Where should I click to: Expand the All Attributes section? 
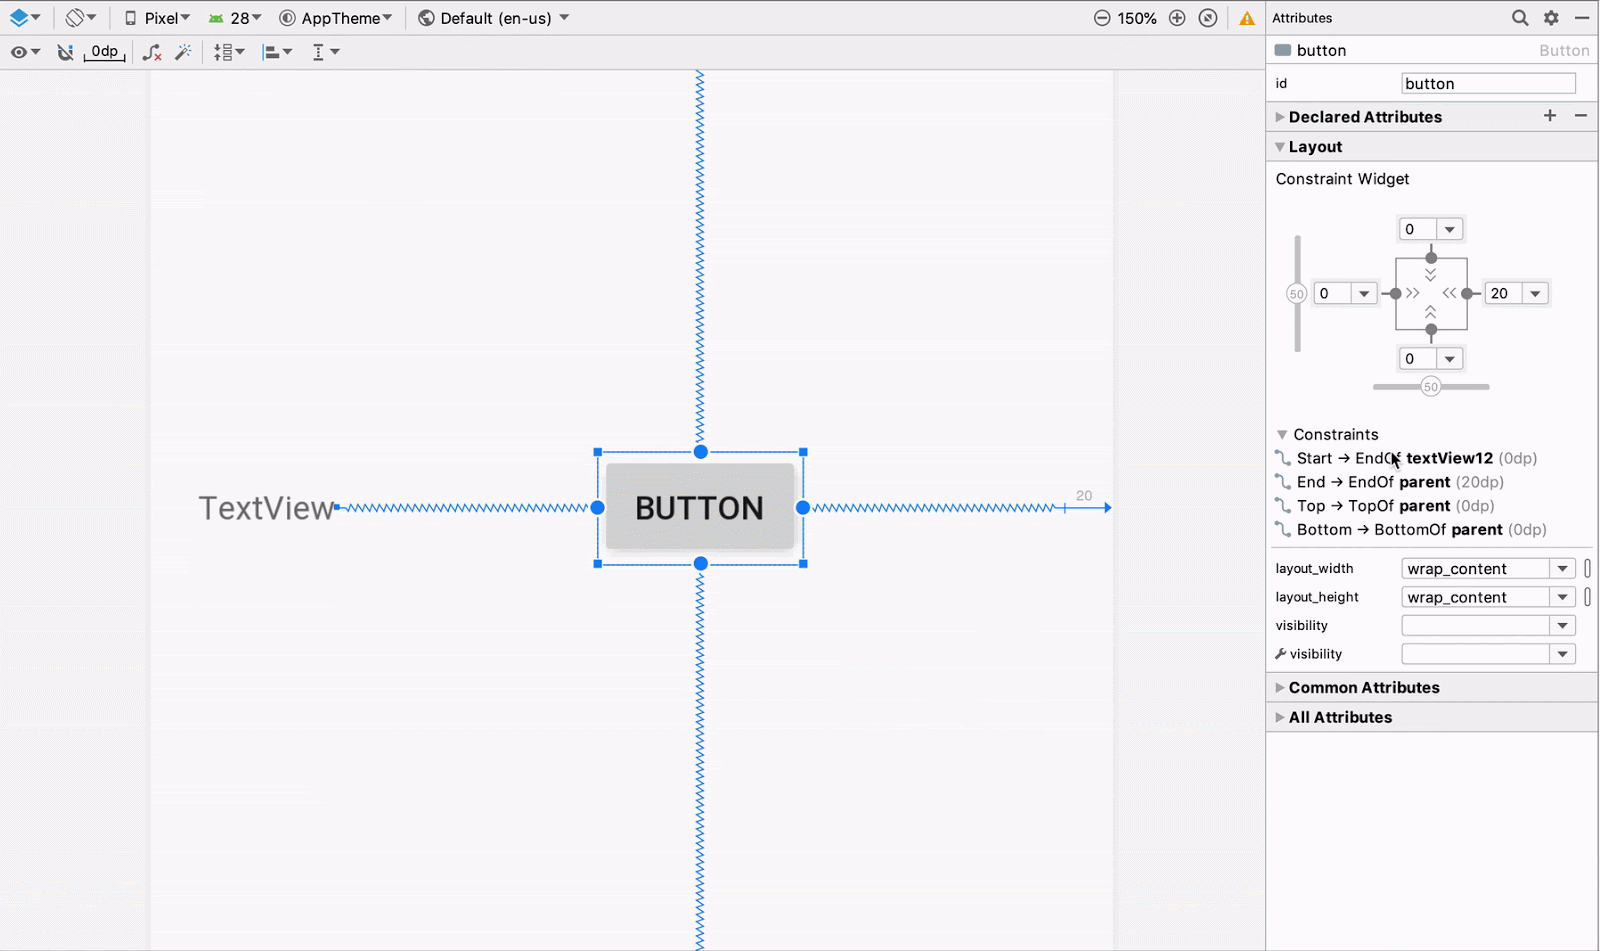coord(1280,718)
